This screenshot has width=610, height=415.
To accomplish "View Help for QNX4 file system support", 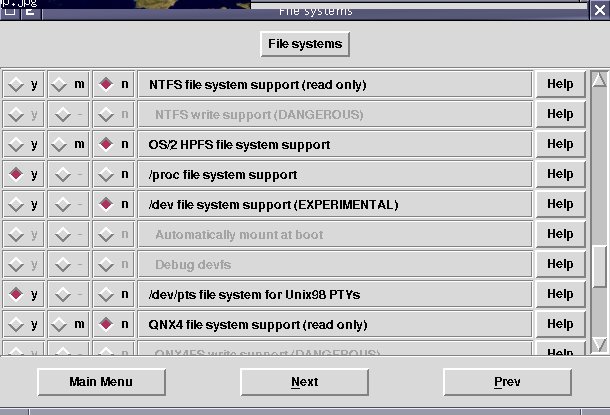I will tap(559, 325).
